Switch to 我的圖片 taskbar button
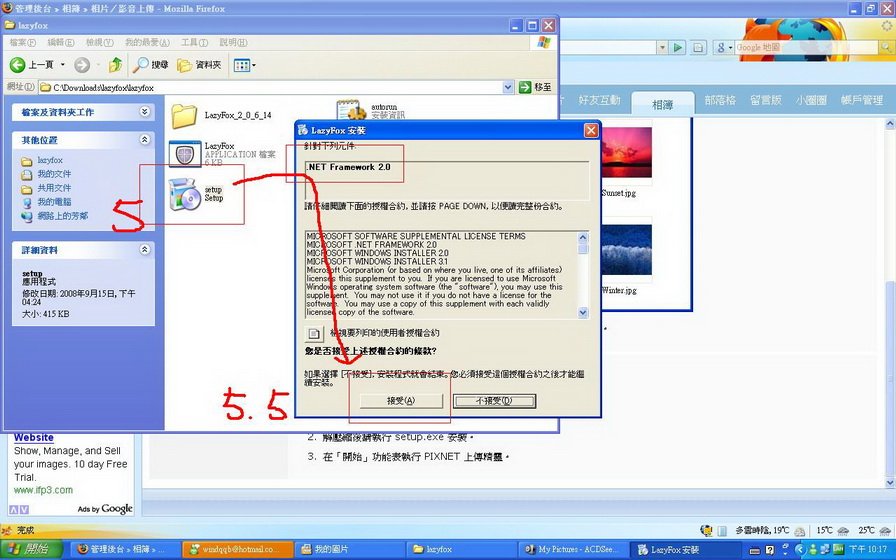Image resolution: width=896 pixels, height=560 pixels. pos(348,550)
